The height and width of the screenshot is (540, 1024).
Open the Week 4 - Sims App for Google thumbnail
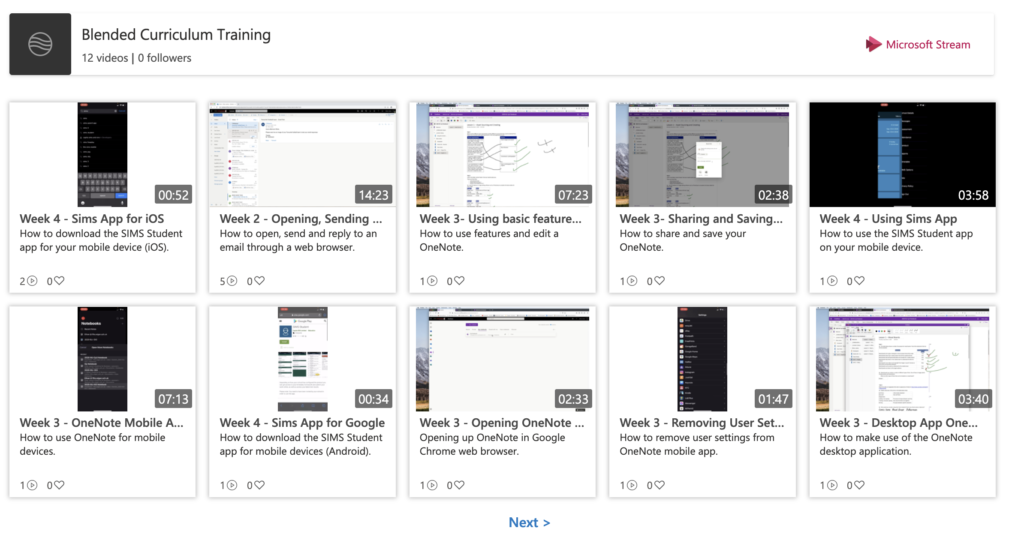[x=302, y=358]
